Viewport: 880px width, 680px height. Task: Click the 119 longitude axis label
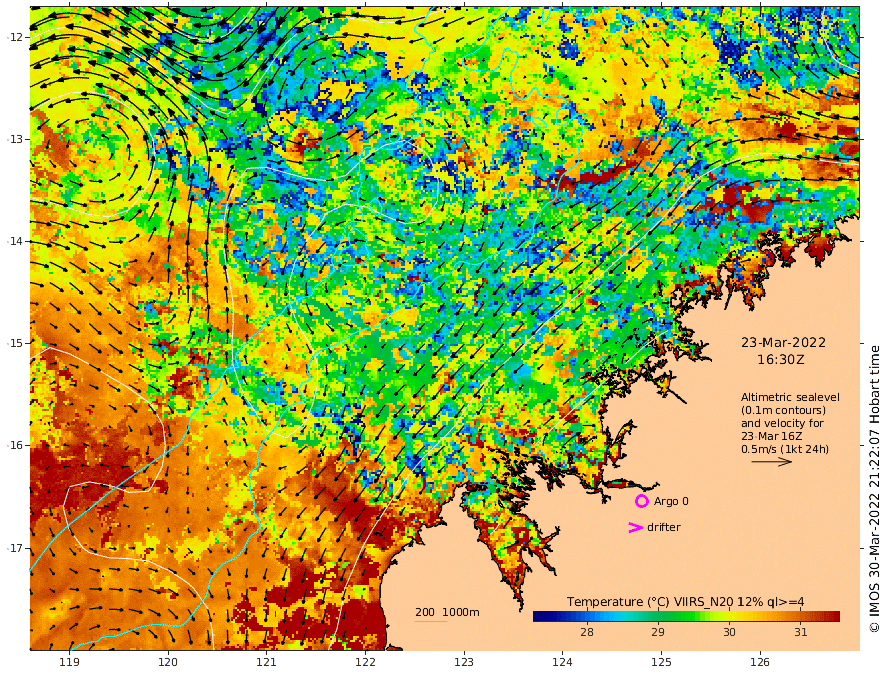(x=70, y=662)
